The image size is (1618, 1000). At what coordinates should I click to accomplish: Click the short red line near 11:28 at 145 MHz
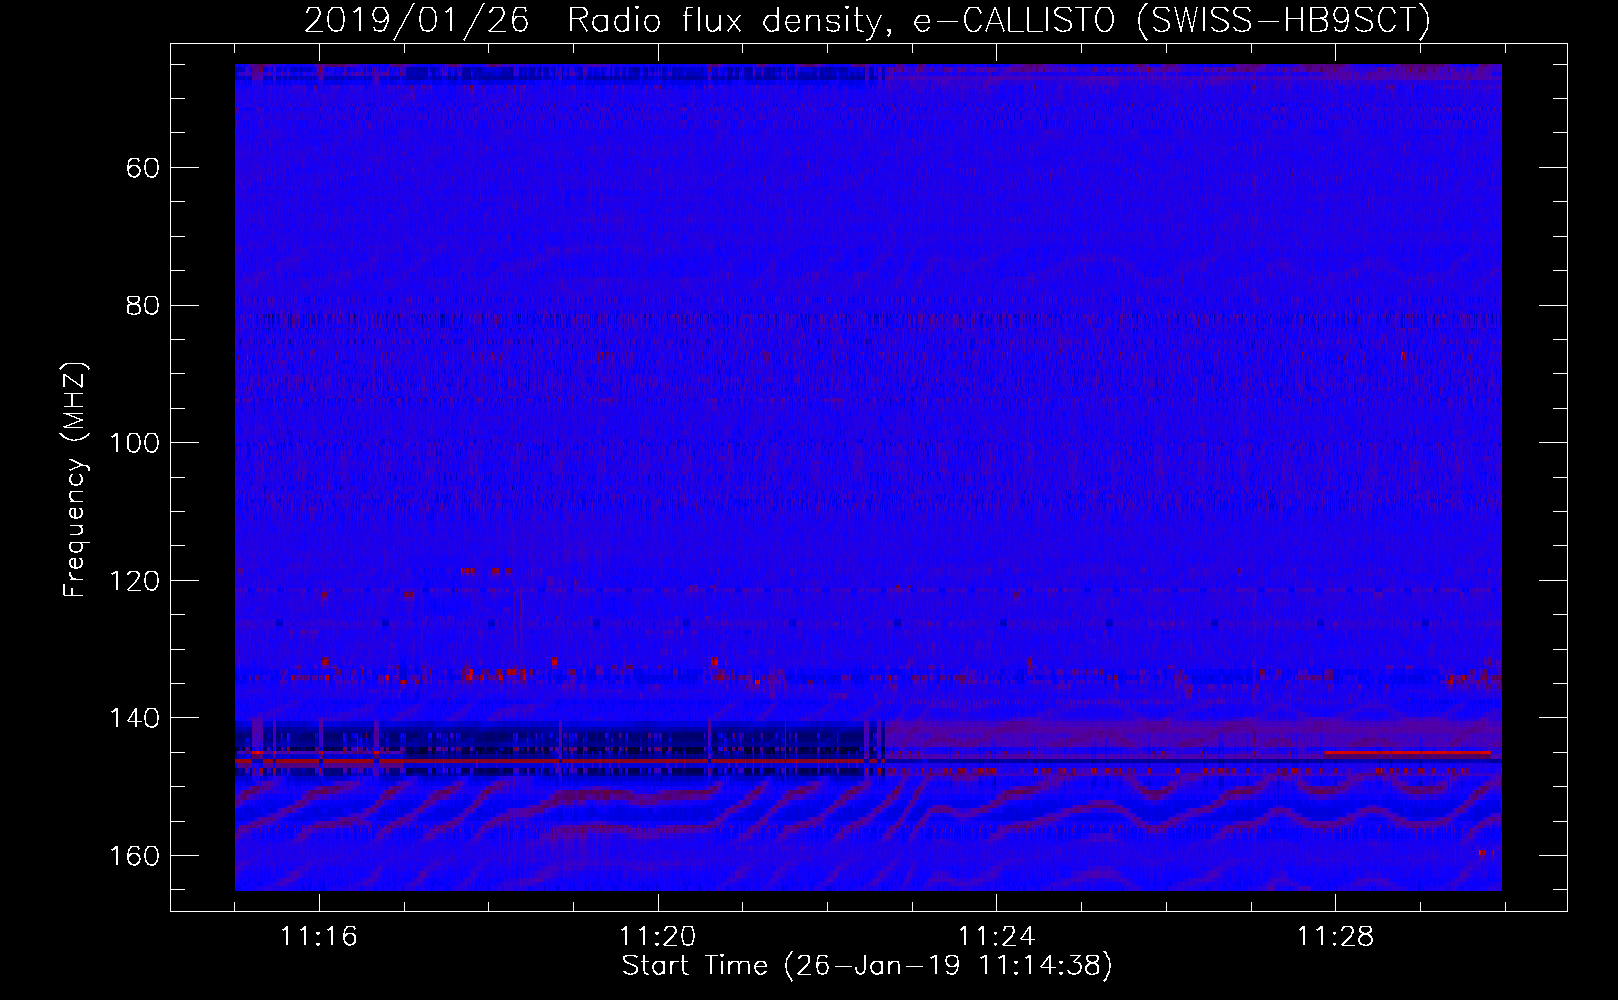1407,752
